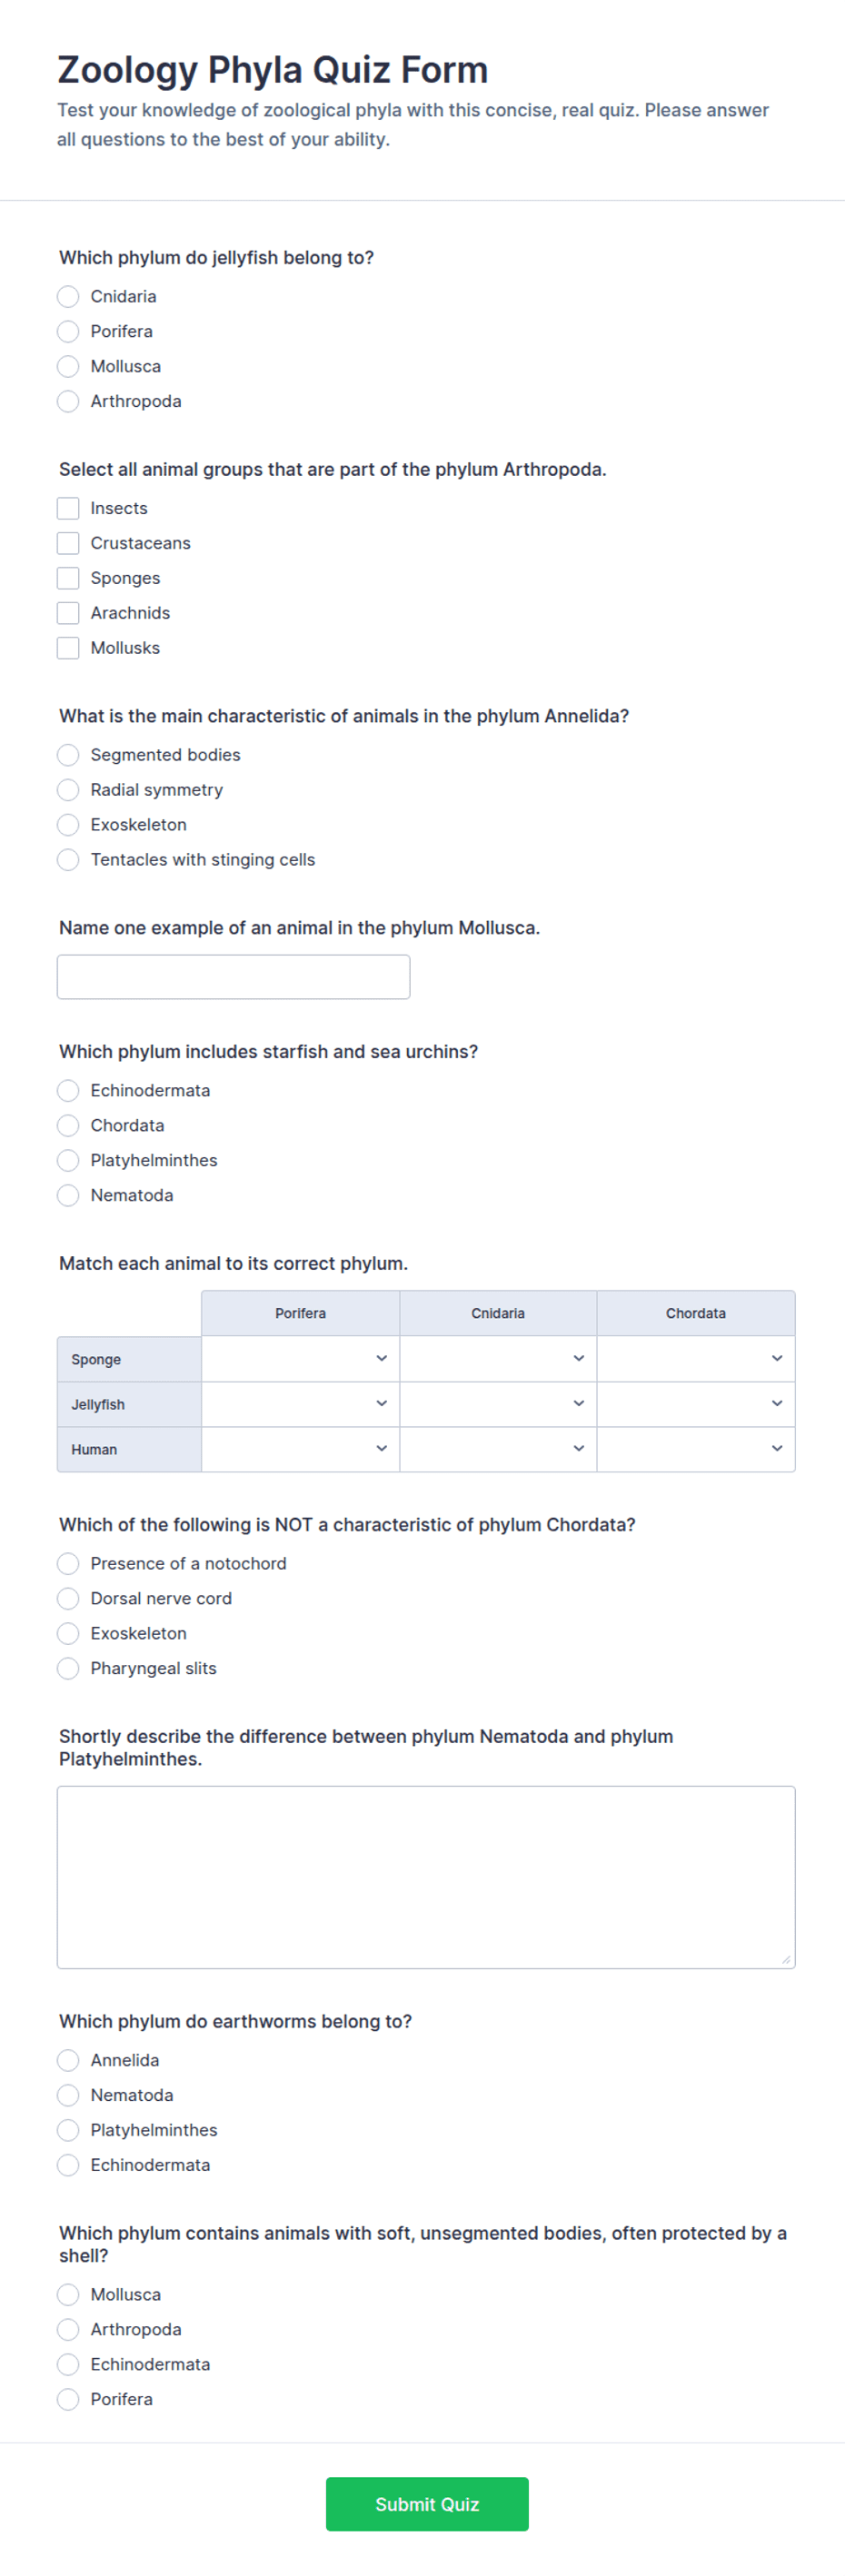Tick the Arachnids option
This screenshot has height=2576, width=845.
68,613
